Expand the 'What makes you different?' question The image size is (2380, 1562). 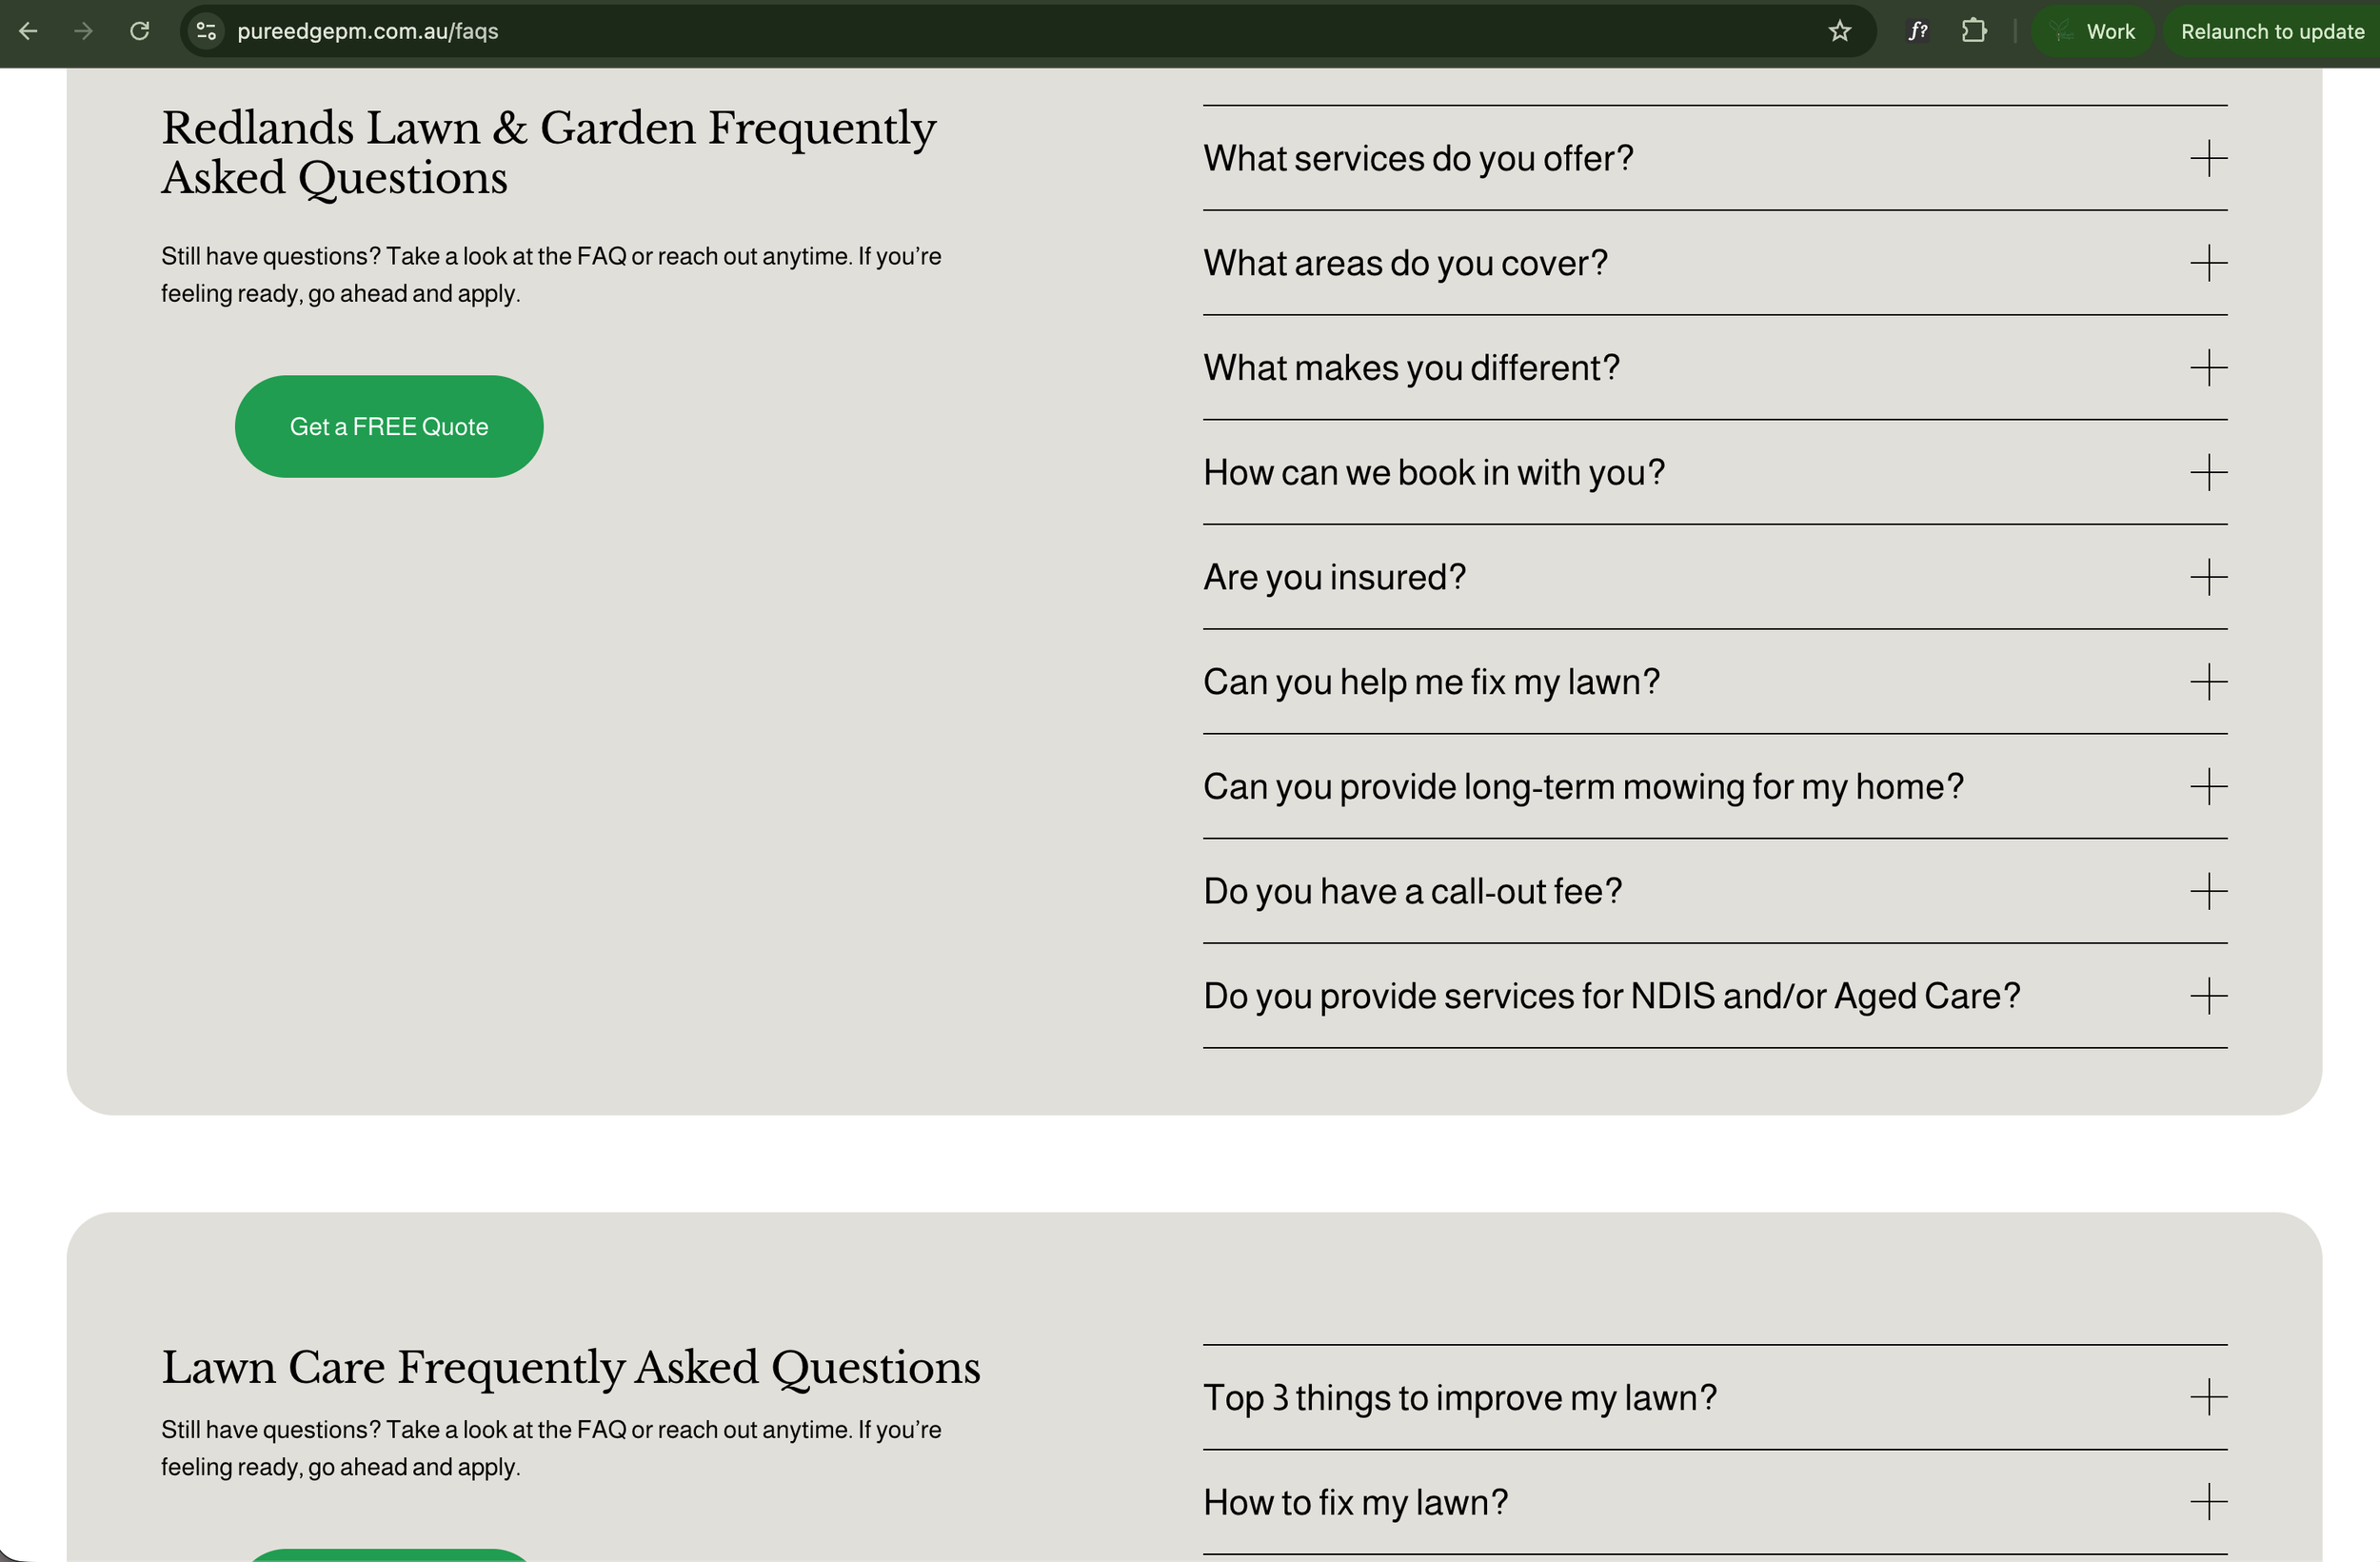(2209, 368)
